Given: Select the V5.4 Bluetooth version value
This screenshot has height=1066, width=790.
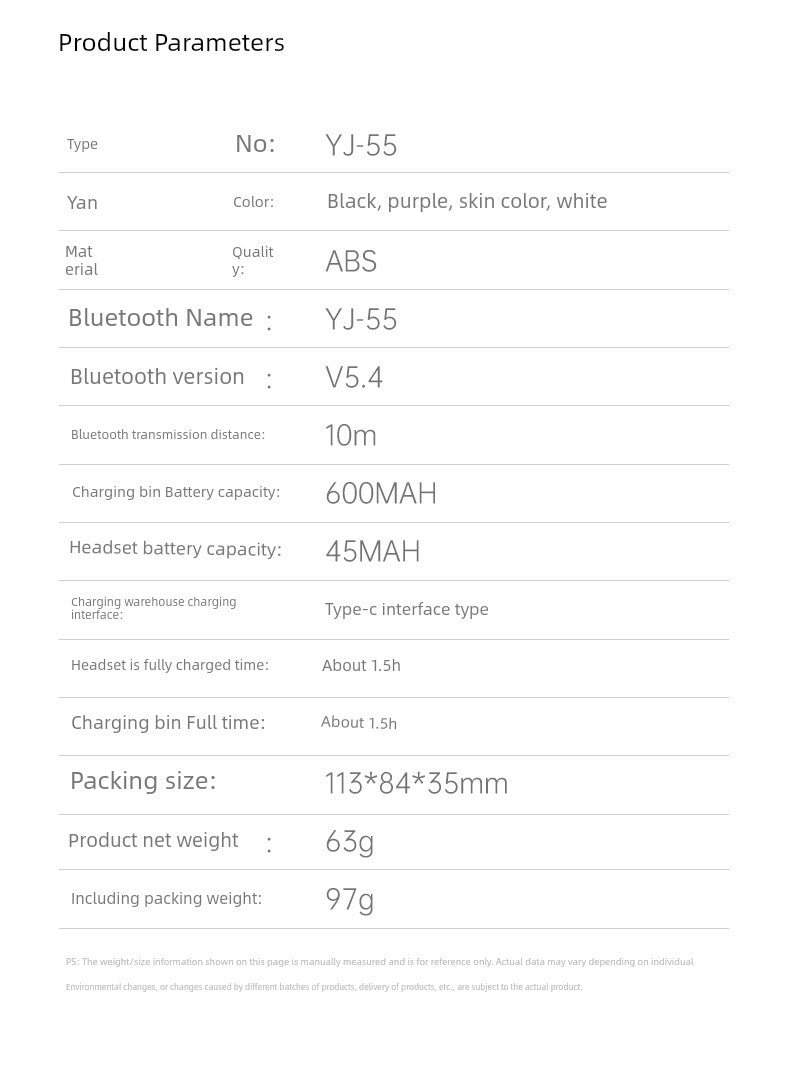Looking at the screenshot, I should point(354,378).
